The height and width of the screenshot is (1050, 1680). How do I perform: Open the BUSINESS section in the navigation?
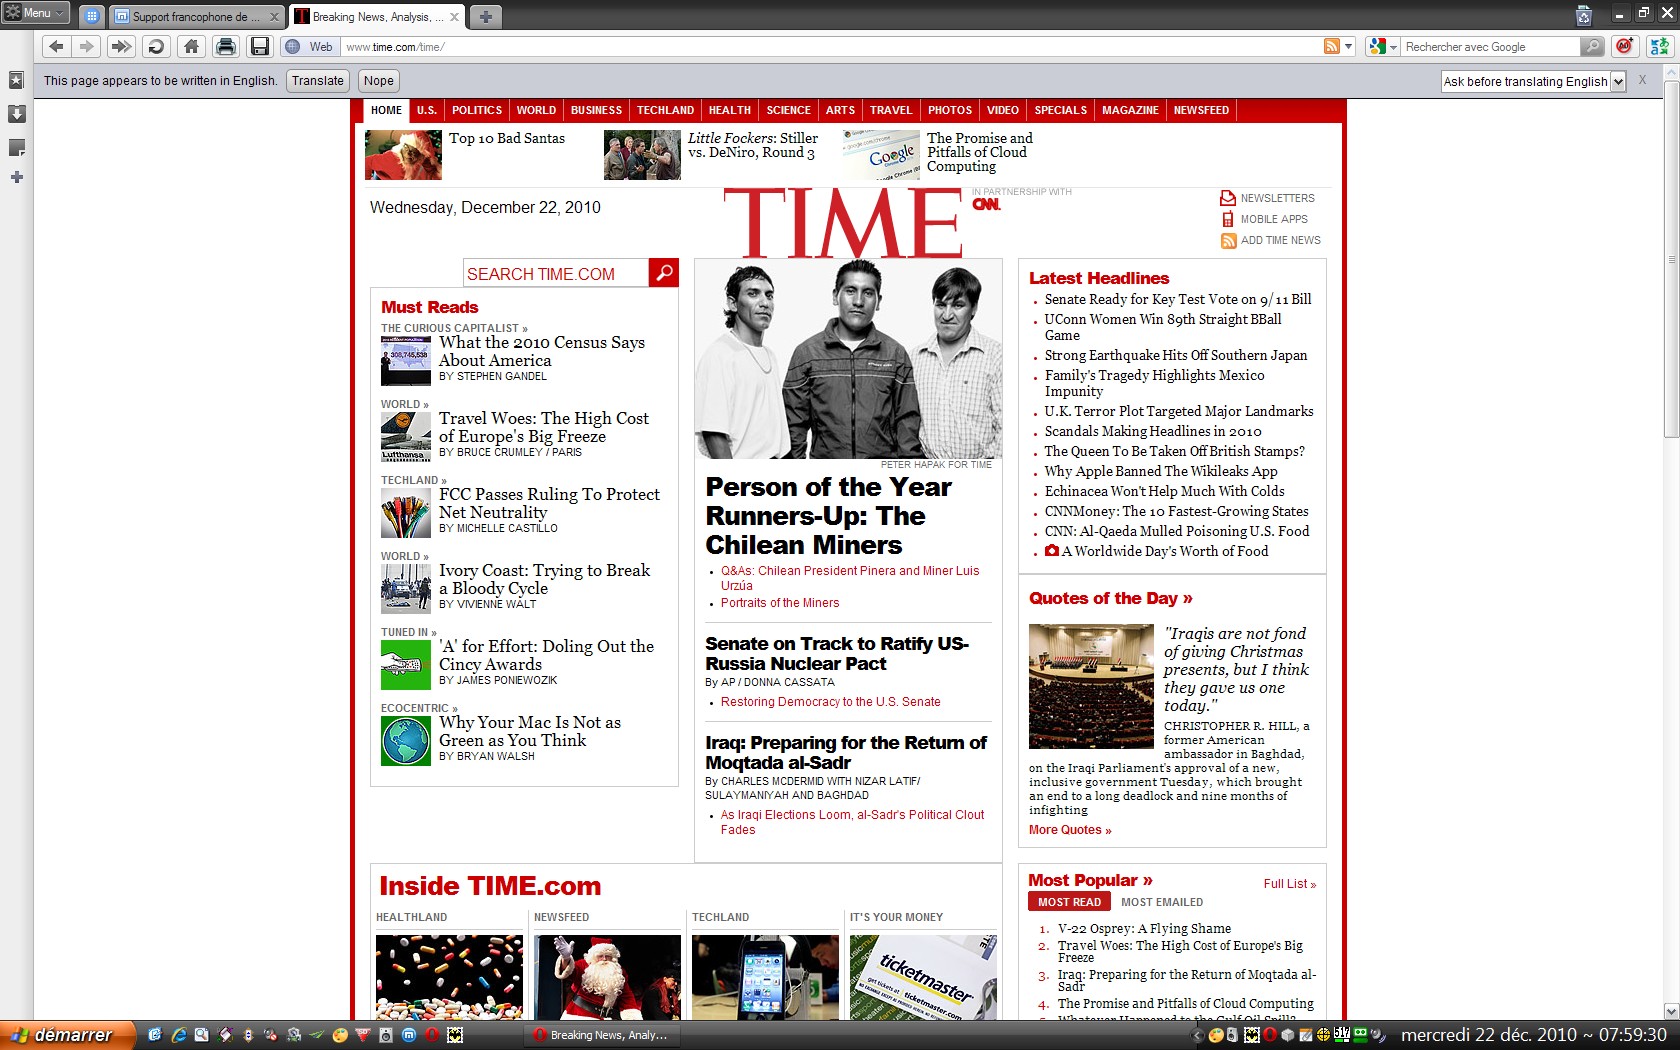596,110
